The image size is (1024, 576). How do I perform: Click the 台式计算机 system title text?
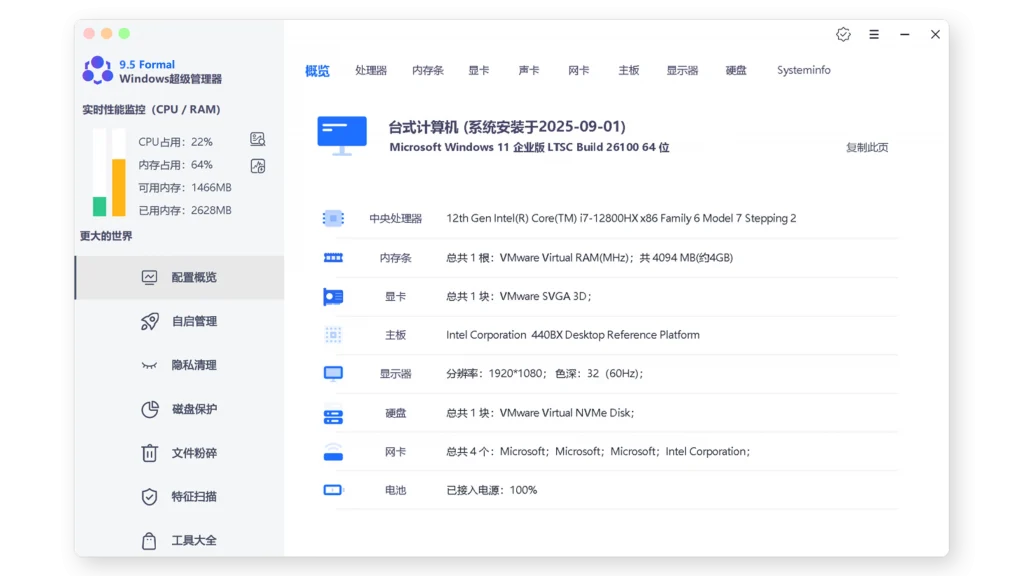507,127
